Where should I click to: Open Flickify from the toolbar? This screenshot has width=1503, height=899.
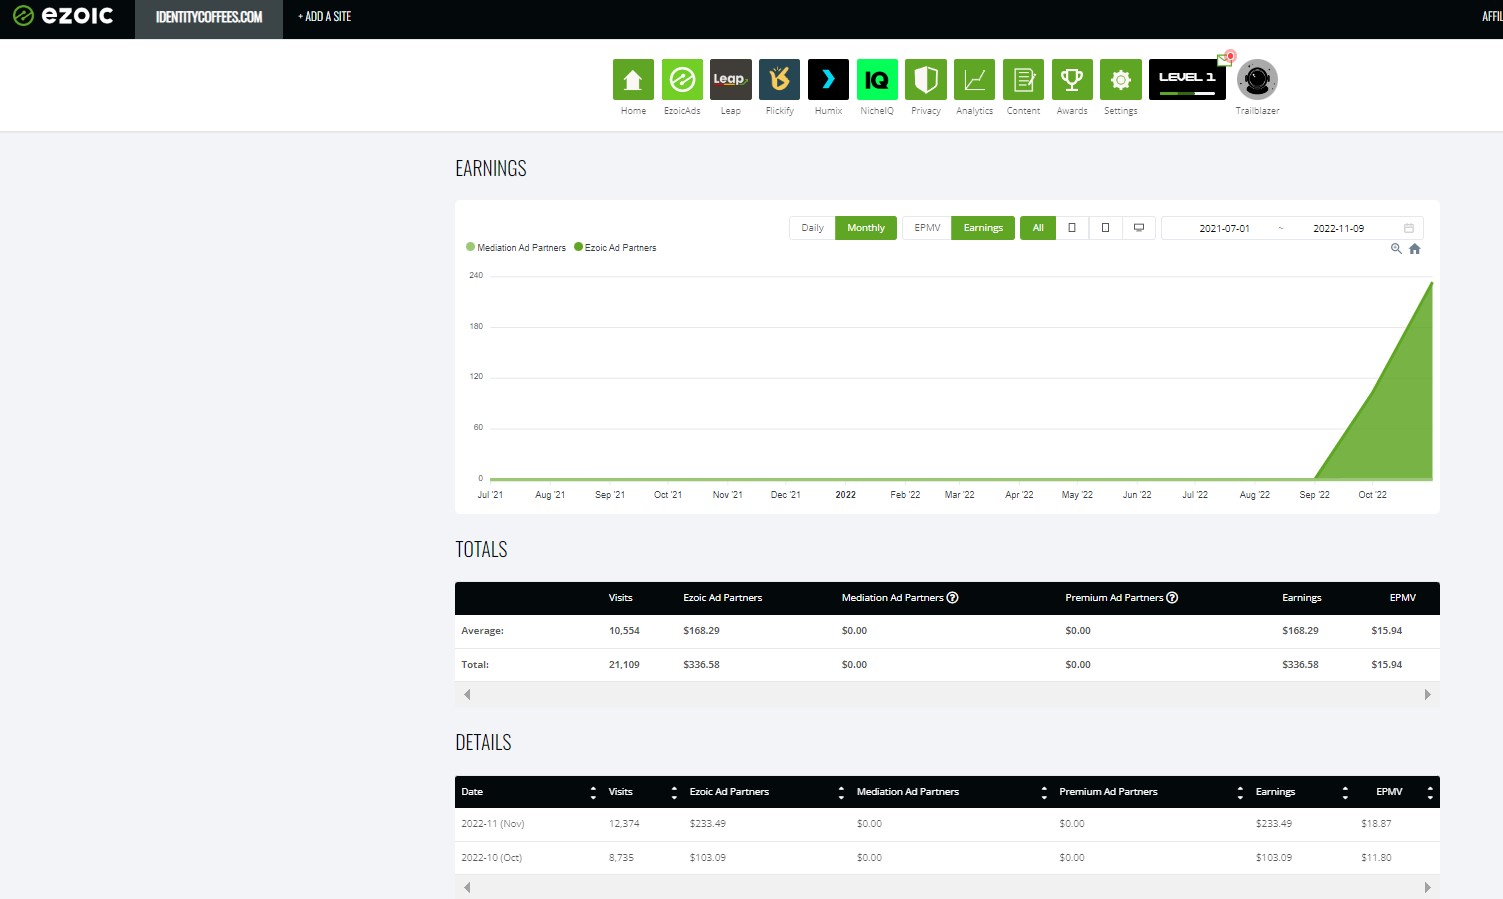(779, 80)
